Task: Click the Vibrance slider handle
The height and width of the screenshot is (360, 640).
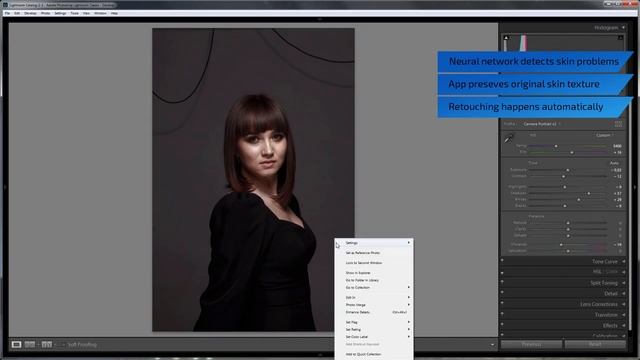Action: [561, 244]
